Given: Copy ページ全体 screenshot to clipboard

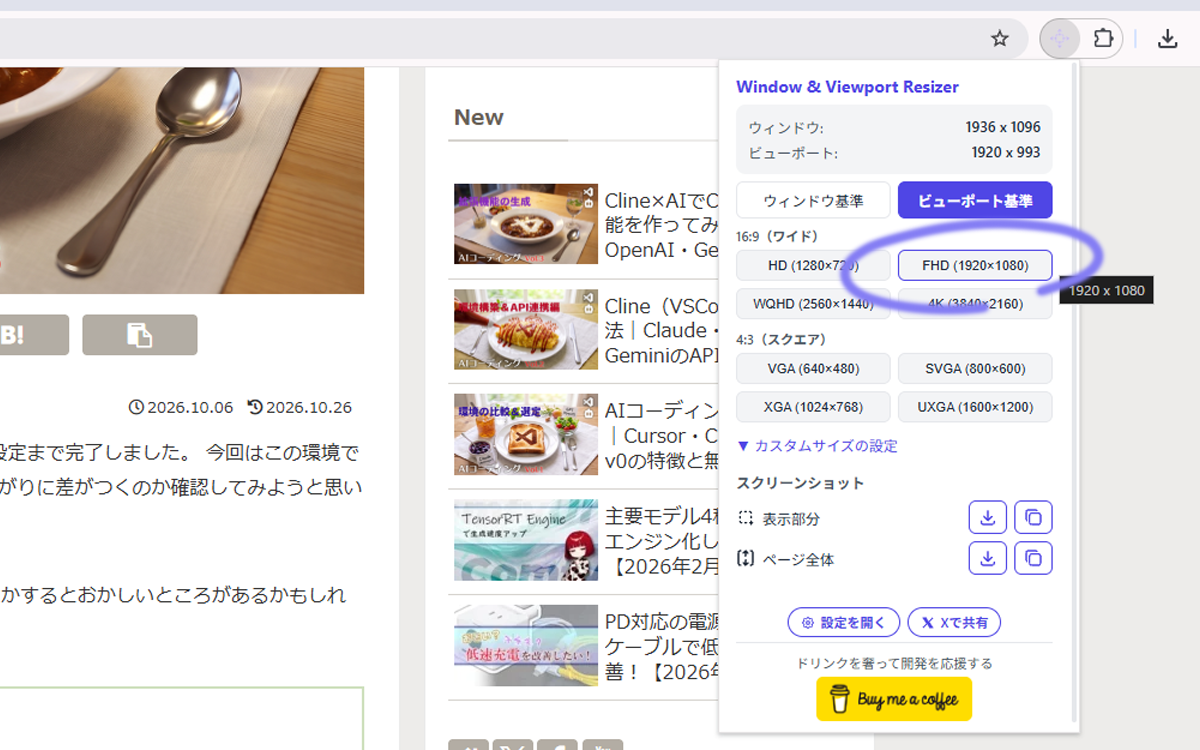Looking at the screenshot, I should (x=1033, y=558).
